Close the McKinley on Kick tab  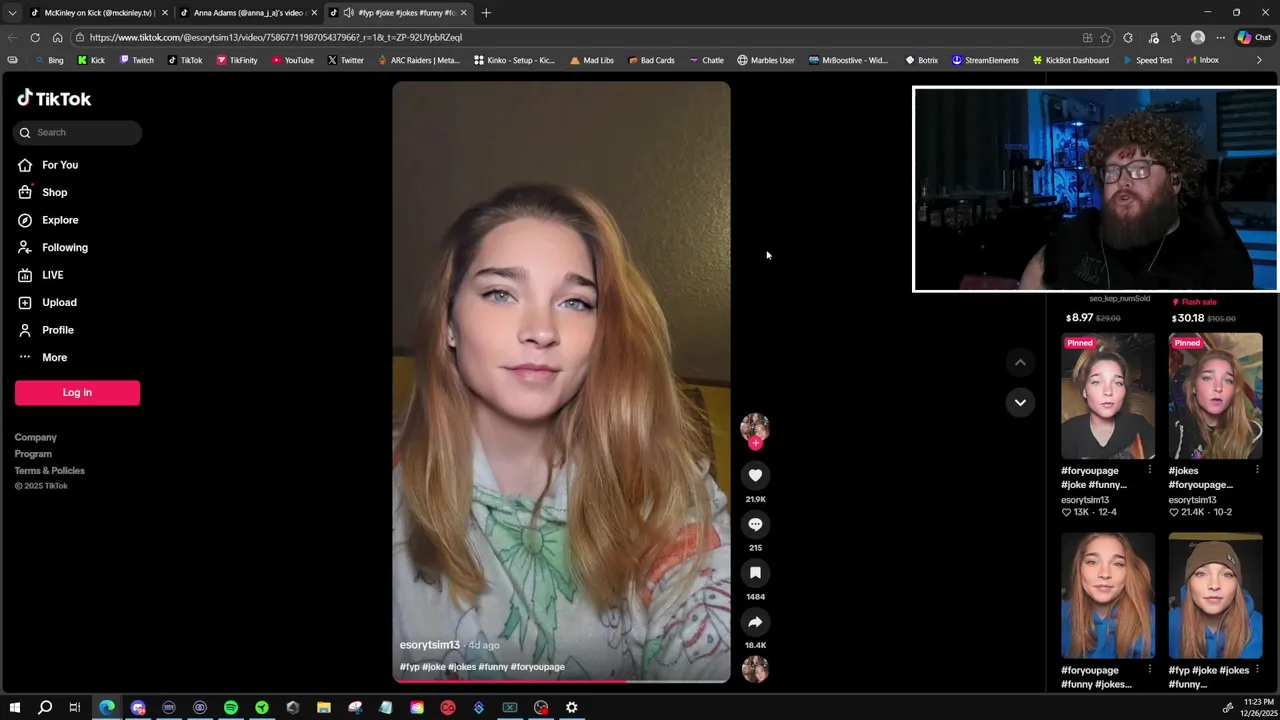click(x=165, y=13)
